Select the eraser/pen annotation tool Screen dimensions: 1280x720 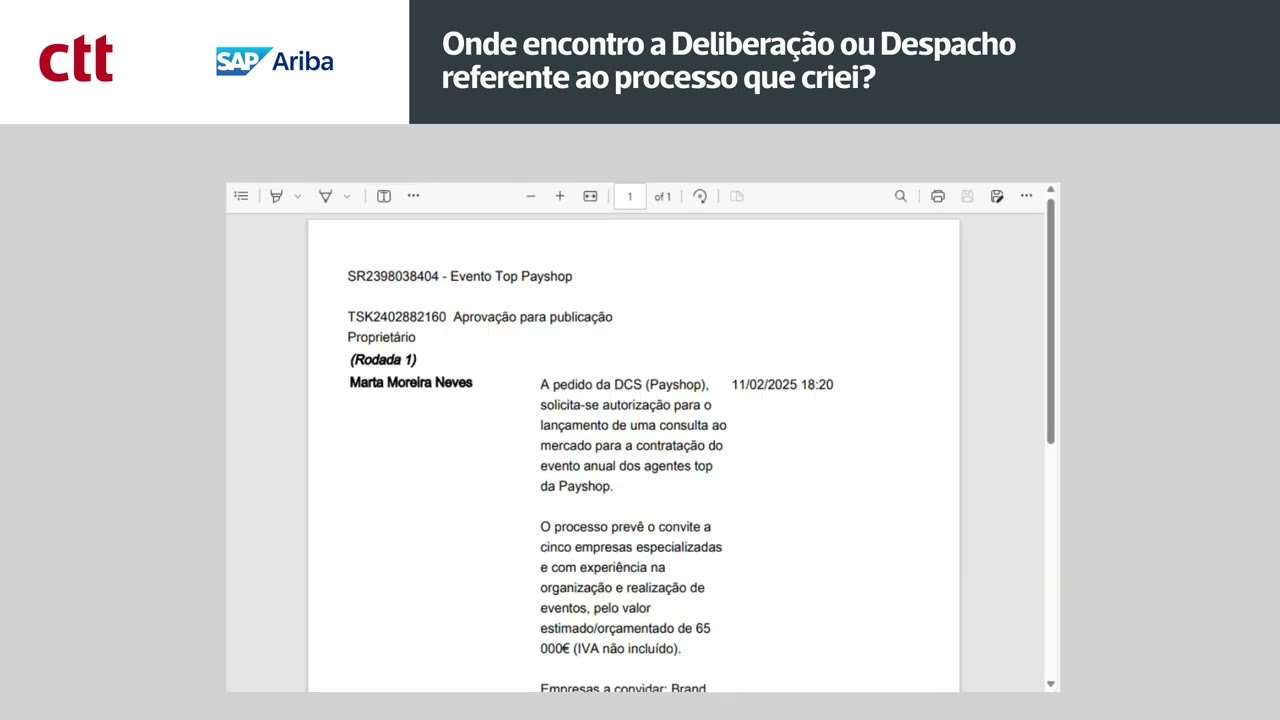click(x=325, y=196)
